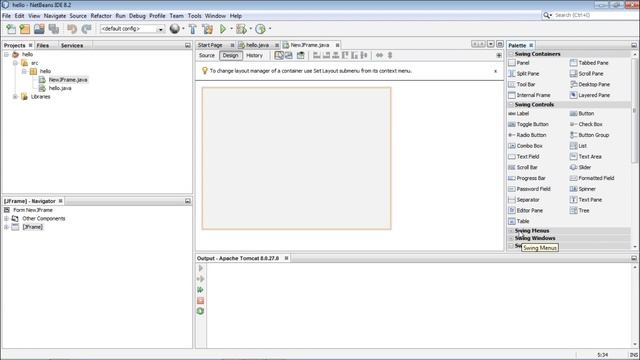Click the Build Project hammer icon
640x360 pixels.
(x=193, y=29)
